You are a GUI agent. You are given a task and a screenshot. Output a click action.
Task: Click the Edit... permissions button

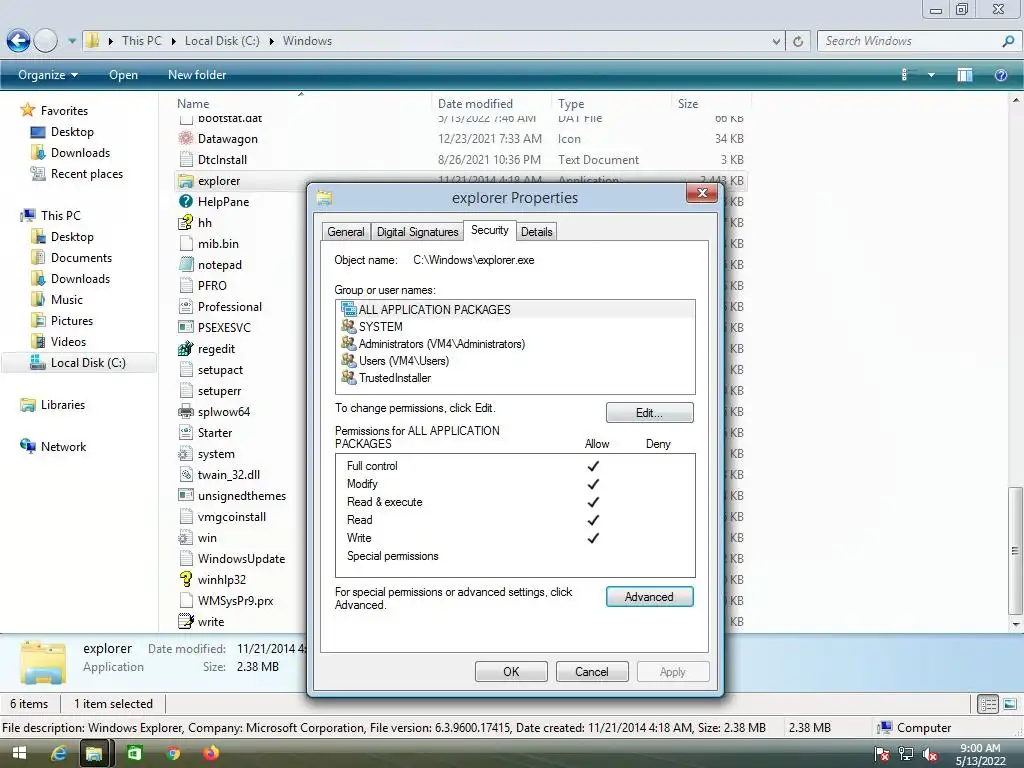pyautogui.click(x=650, y=413)
